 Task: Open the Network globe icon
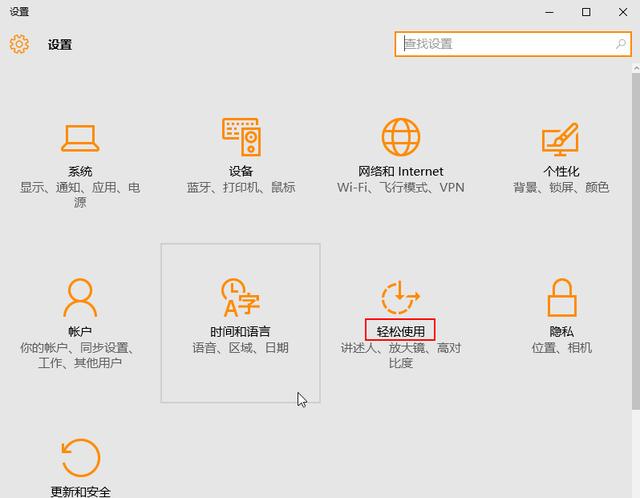pos(401,137)
